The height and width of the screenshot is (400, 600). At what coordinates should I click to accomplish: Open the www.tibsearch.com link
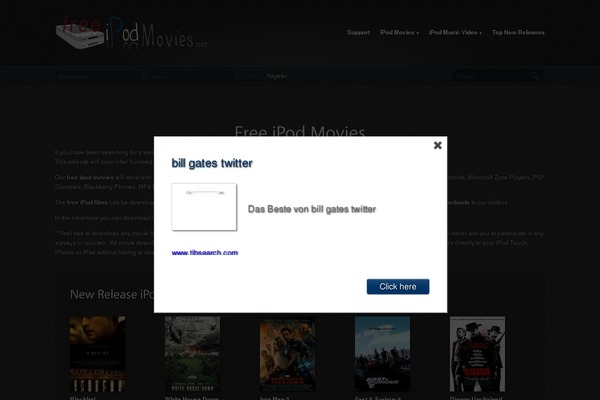pyautogui.click(x=205, y=253)
